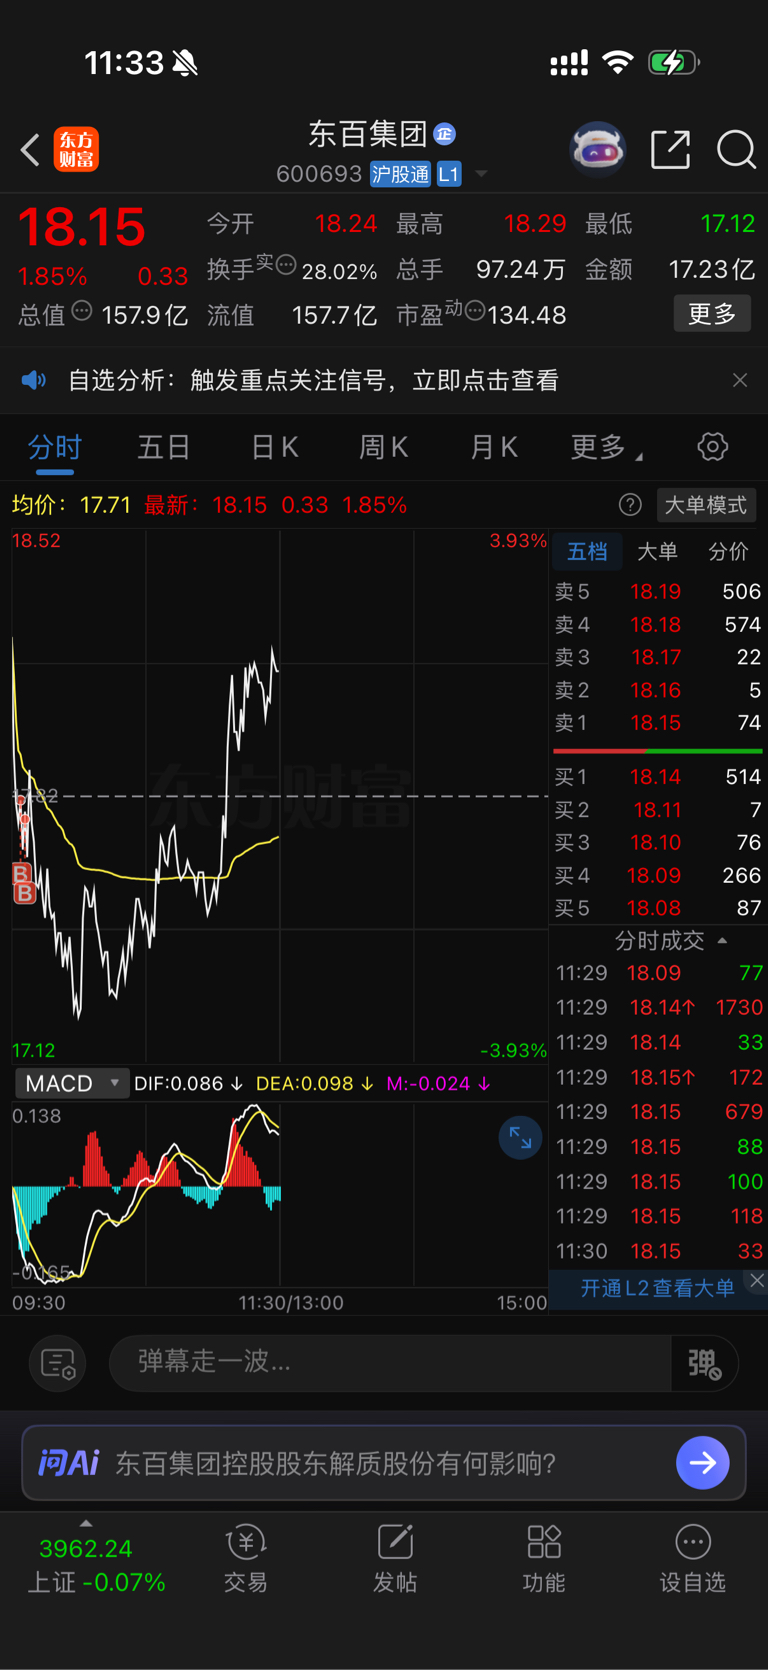
Task: Expand the chart to full screen
Action: (520, 1137)
